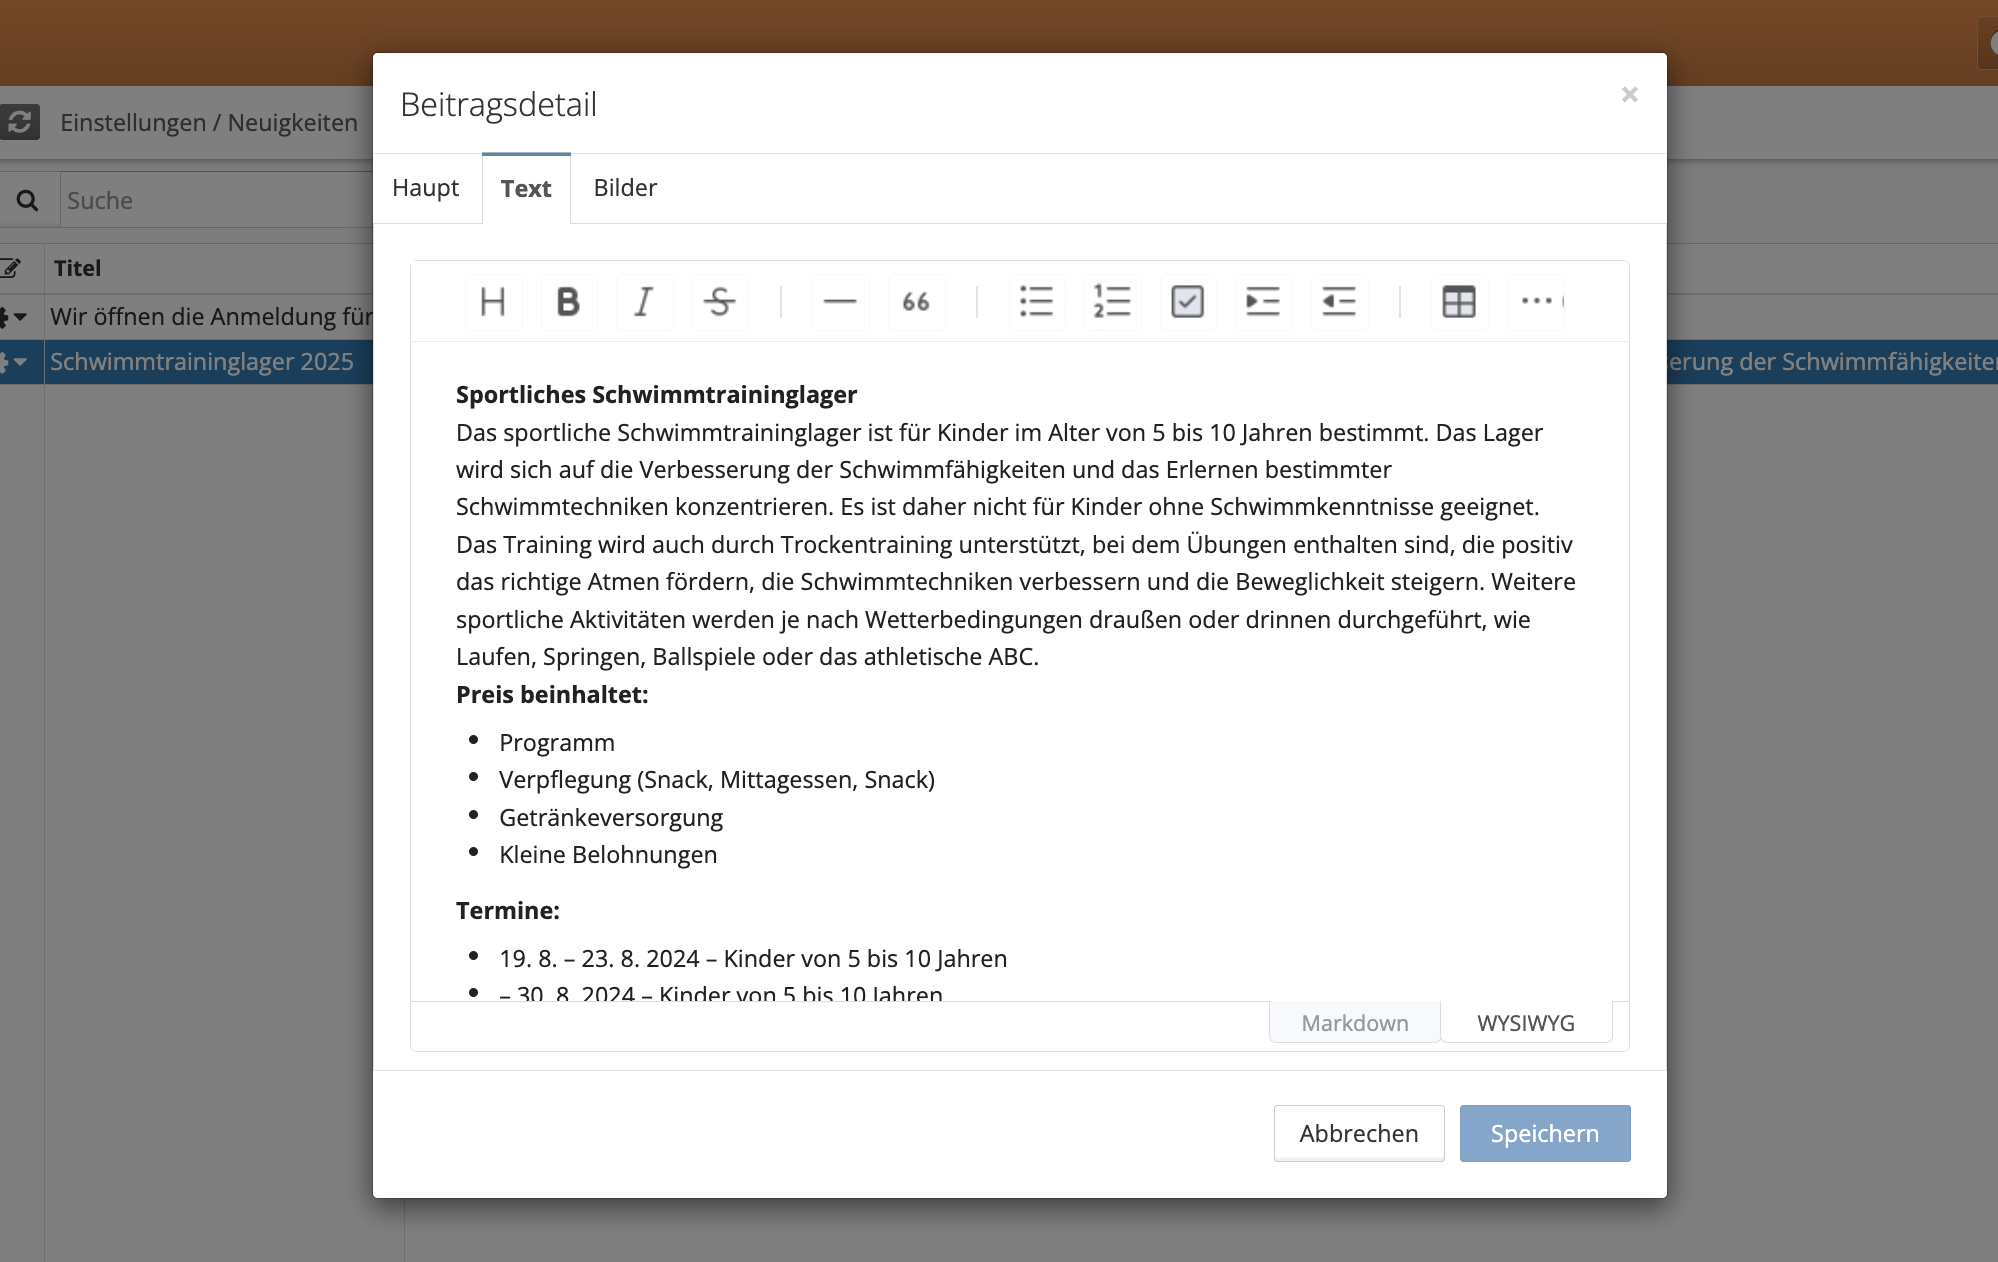Insert a horizontal line

pos(840,301)
